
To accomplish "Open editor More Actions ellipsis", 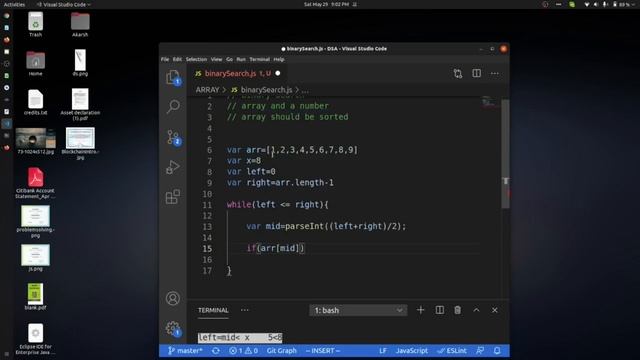I will pos(495,73).
